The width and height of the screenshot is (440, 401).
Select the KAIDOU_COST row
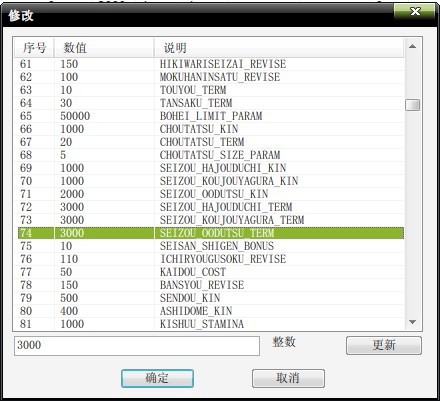click(211, 272)
